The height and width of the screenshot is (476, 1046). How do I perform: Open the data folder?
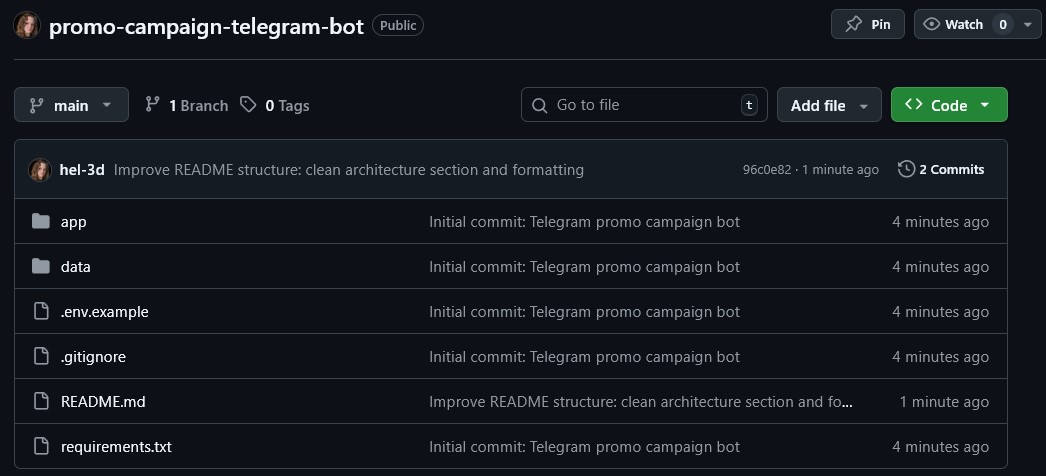(x=75, y=267)
